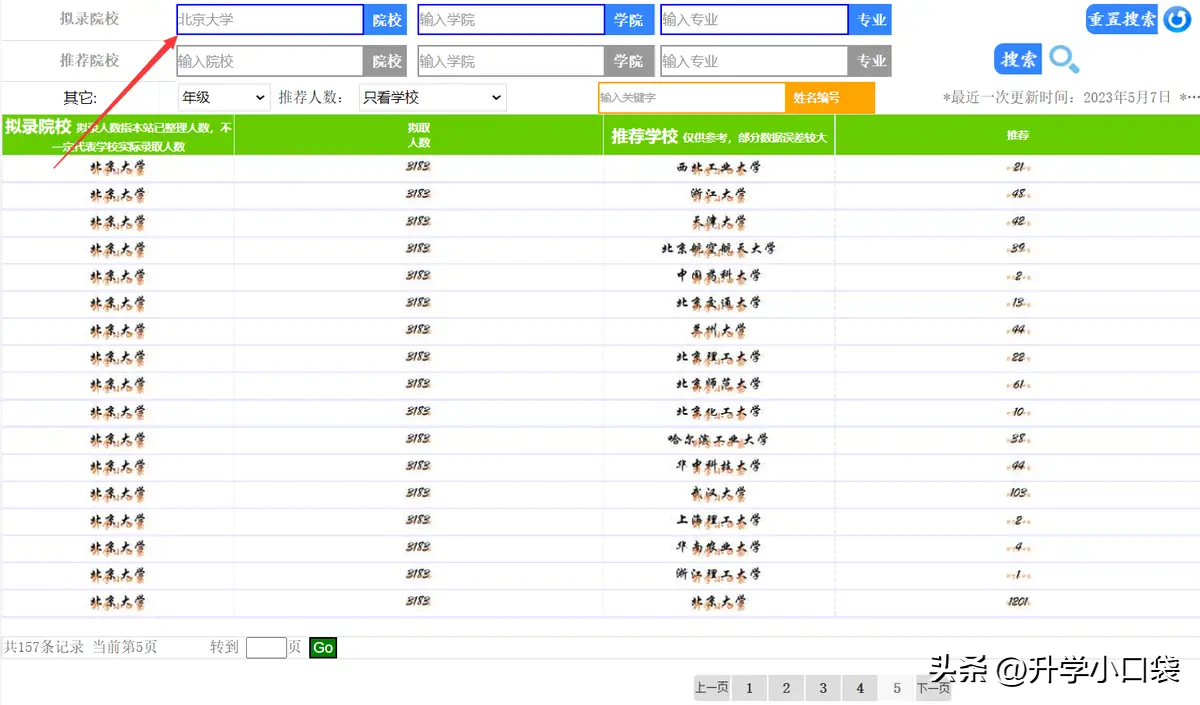The height and width of the screenshot is (705, 1200).
Task: Select 北京理工大学 in the recommended schools
Action: tap(718, 357)
